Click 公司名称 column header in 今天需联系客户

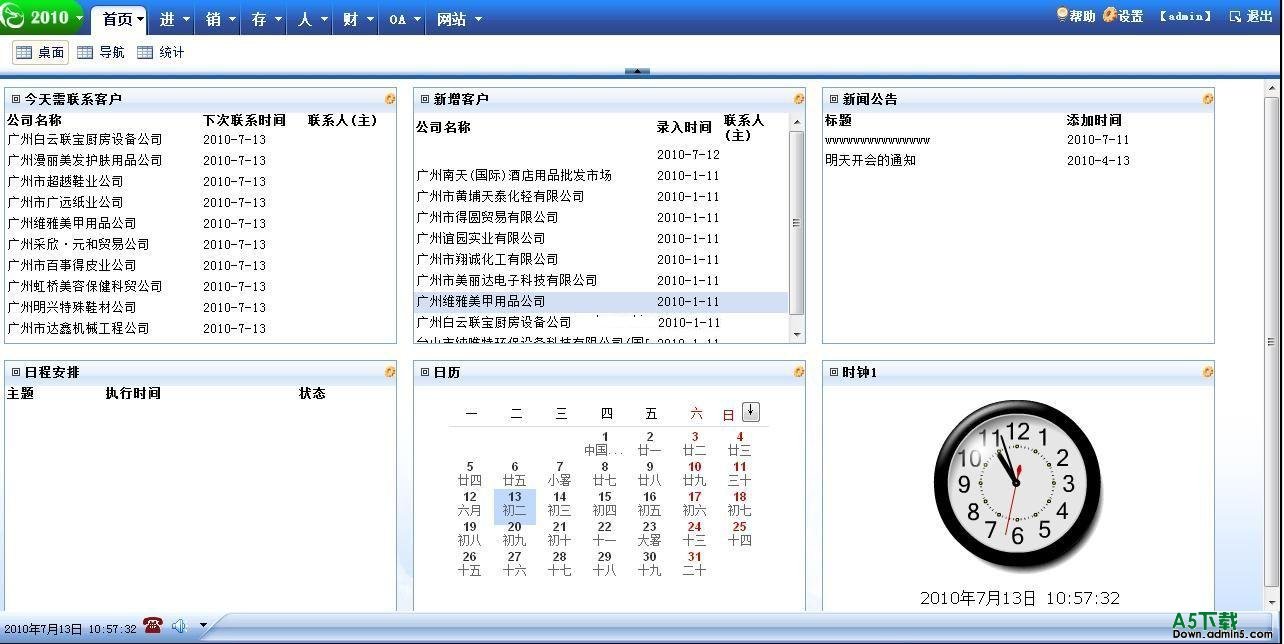[x=35, y=120]
